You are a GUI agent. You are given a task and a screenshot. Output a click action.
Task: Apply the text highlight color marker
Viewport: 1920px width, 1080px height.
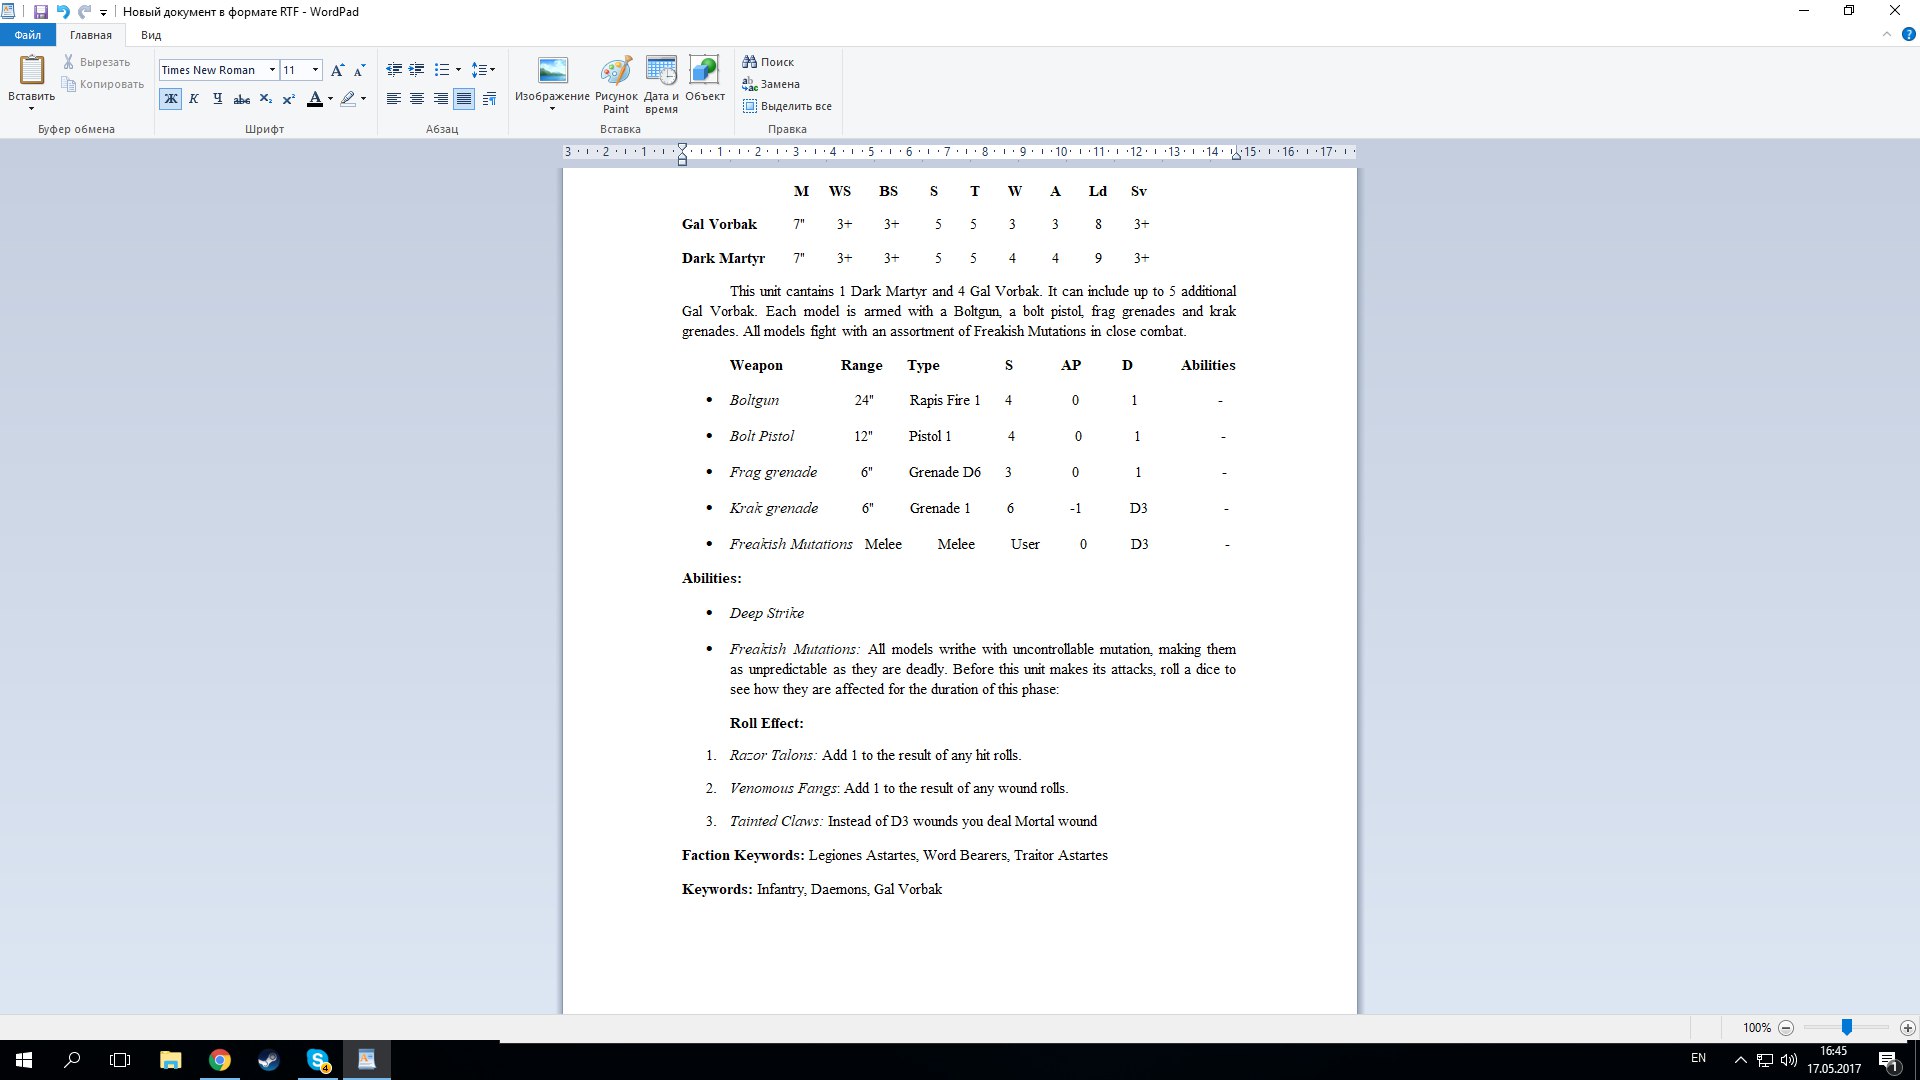pyautogui.click(x=348, y=99)
